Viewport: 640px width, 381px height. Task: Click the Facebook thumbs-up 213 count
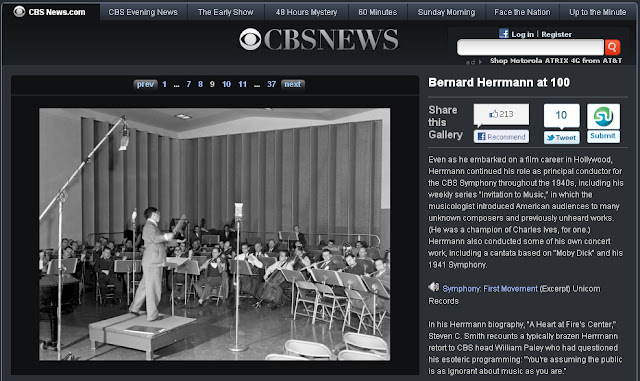[x=501, y=114]
